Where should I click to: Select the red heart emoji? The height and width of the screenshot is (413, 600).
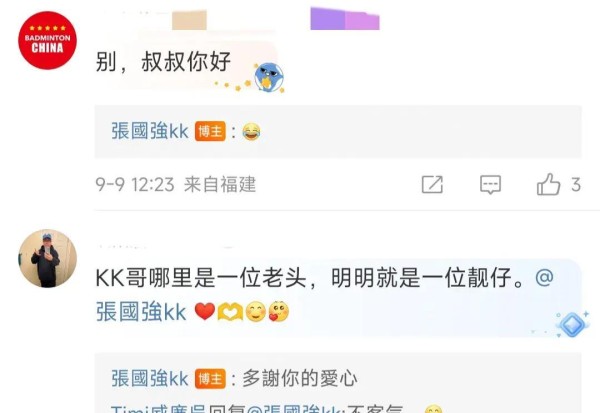(x=205, y=311)
